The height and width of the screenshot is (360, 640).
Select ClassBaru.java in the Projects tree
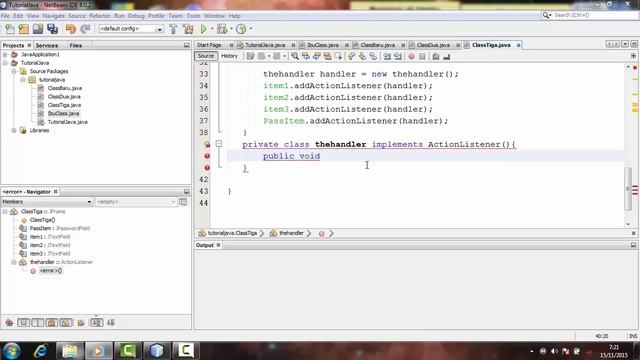(64, 88)
